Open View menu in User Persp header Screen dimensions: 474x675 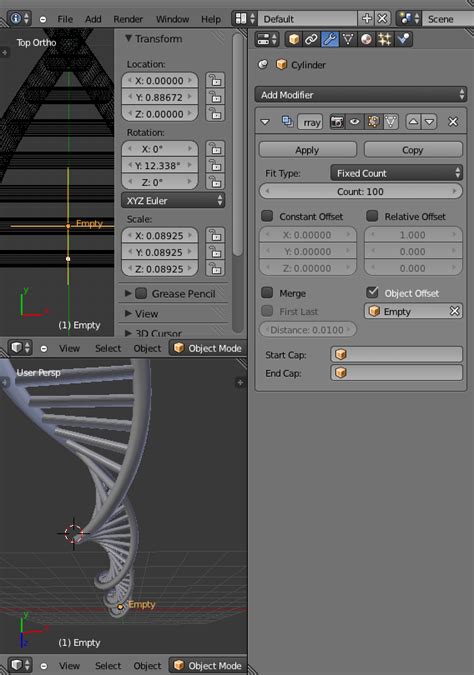pos(69,665)
